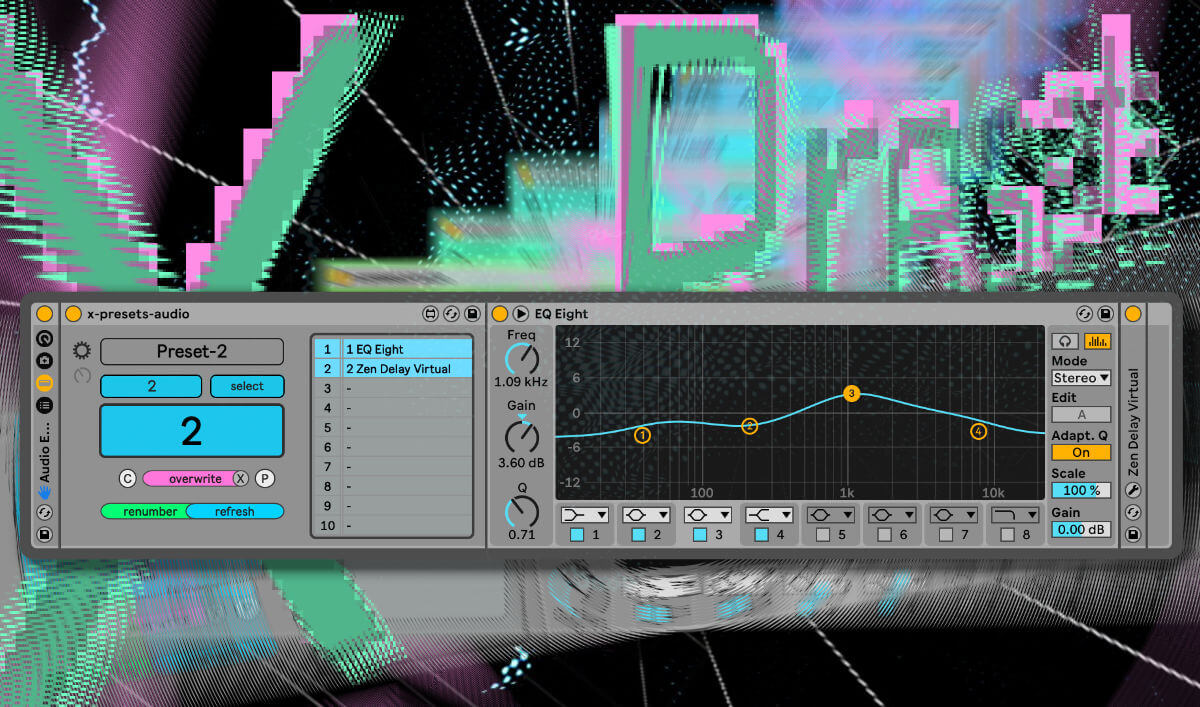The image size is (1200, 707).
Task: Click the hot-swap icon in EQ Eight title bar
Action: [1083, 314]
